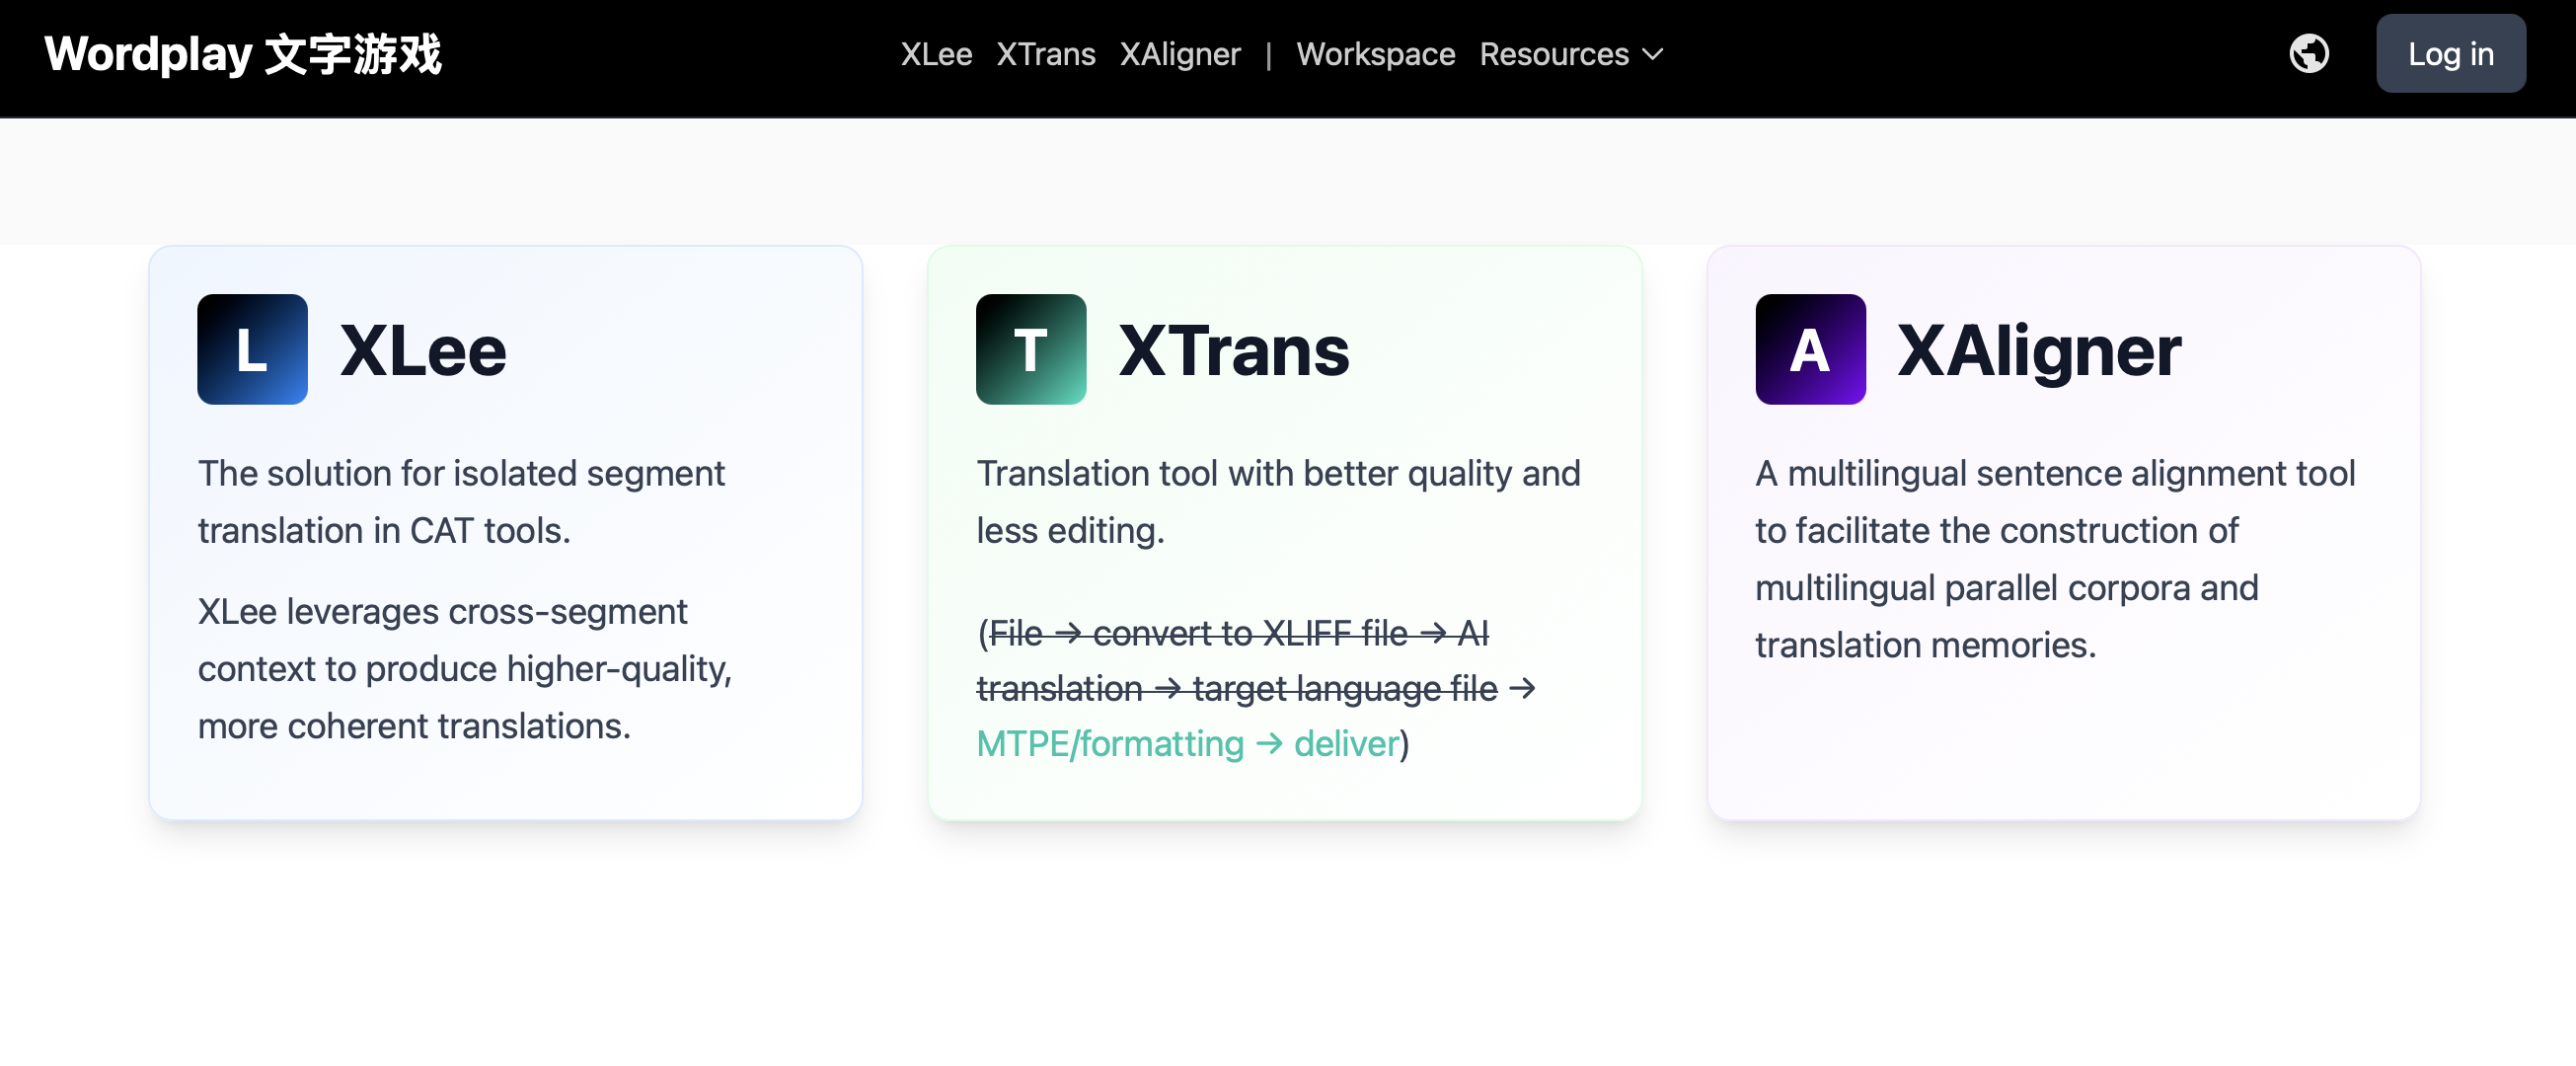Click the XLee blue "L" product icon
2576x1066 pixels.
[251, 349]
